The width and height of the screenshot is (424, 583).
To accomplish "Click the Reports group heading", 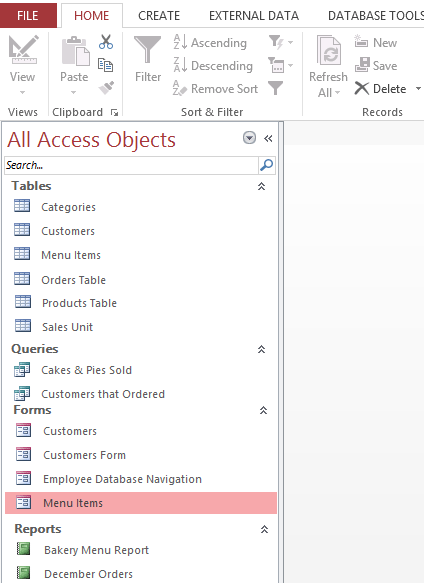I will coord(38,529).
